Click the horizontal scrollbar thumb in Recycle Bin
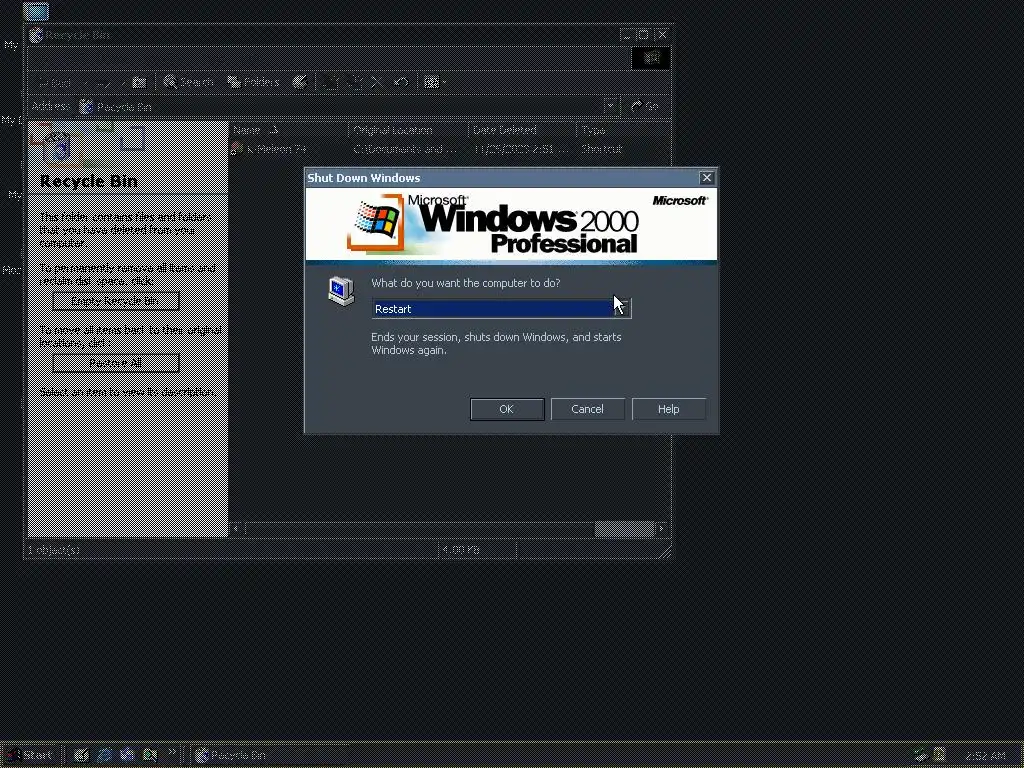The image size is (1024, 768). pos(624,528)
